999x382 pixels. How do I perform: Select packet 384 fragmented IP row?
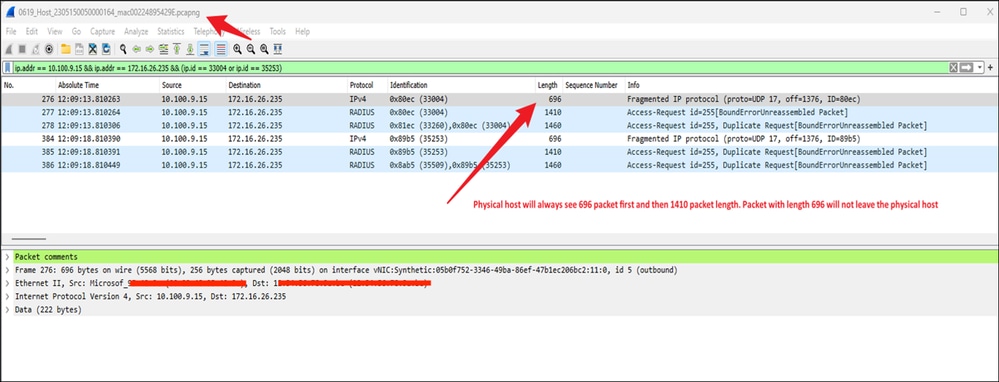tap(499, 139)
